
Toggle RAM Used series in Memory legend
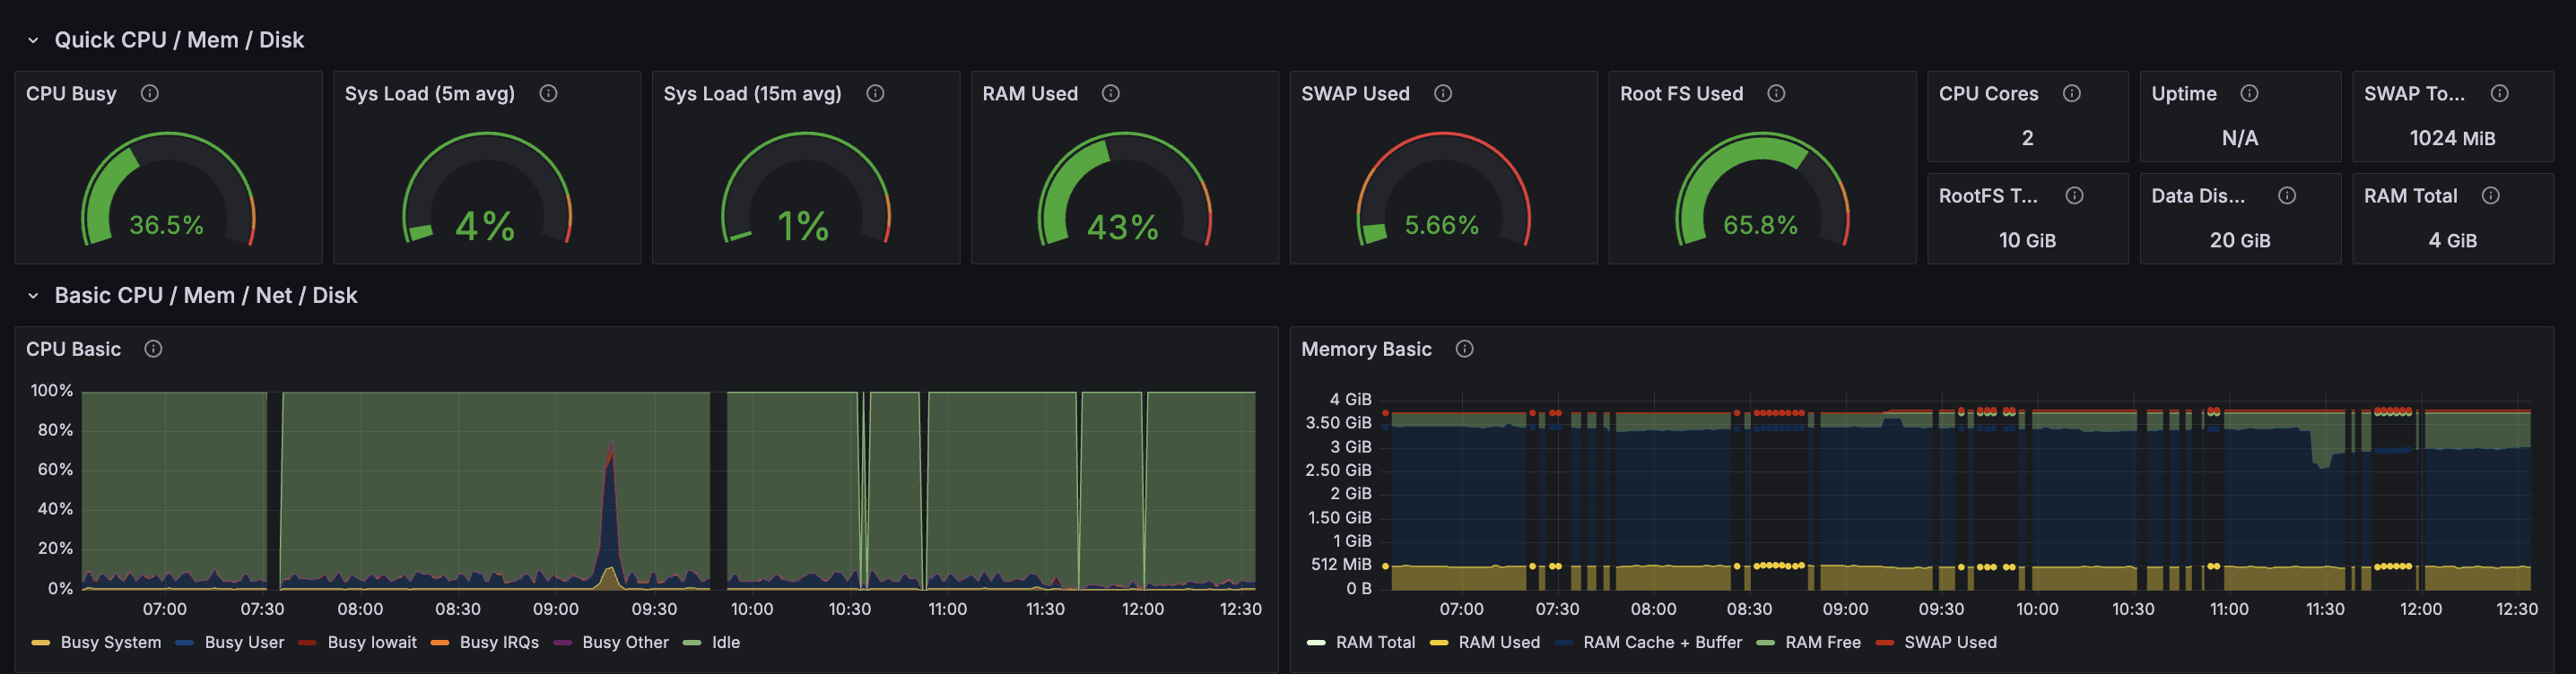1499,642
